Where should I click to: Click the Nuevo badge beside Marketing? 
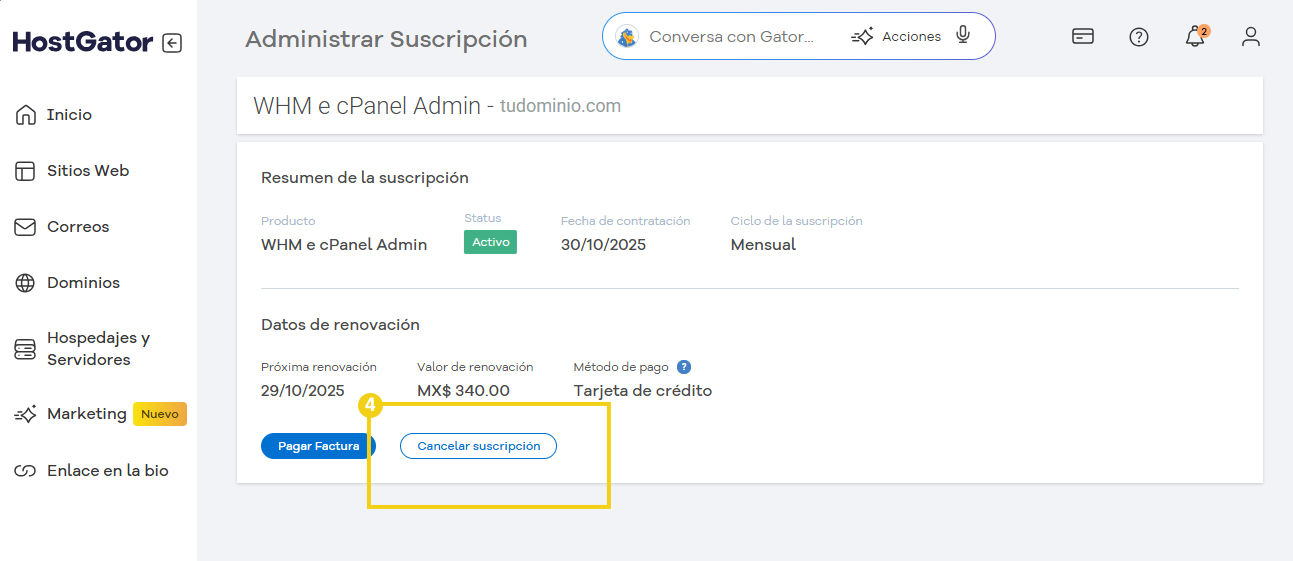pyautogui.click(x=160, y=414)
